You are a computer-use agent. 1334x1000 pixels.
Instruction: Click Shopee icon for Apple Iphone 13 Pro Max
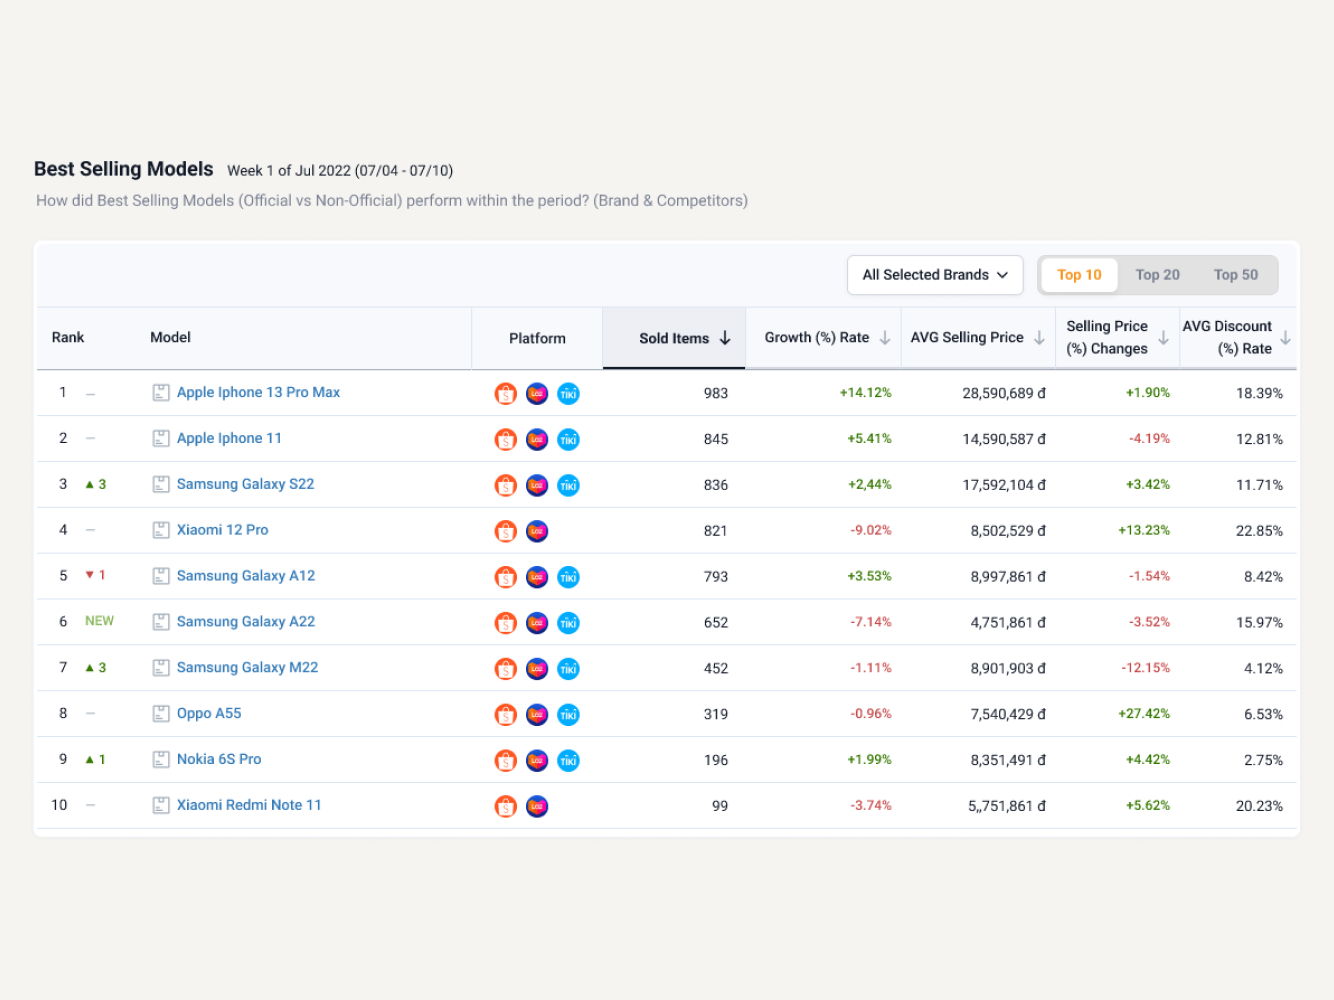click(506, 394)
